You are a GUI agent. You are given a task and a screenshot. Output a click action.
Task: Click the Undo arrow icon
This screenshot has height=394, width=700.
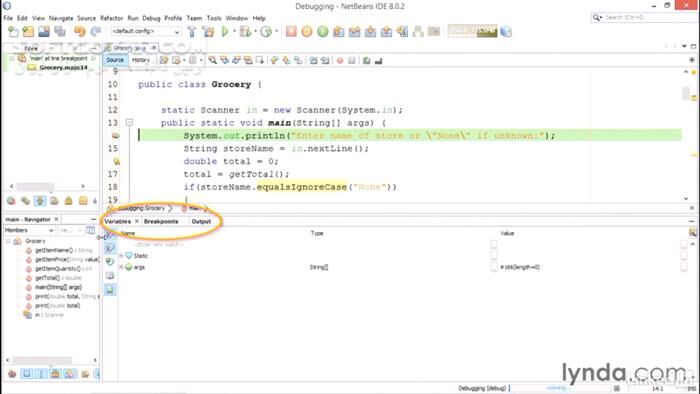[x=80, y=32]
